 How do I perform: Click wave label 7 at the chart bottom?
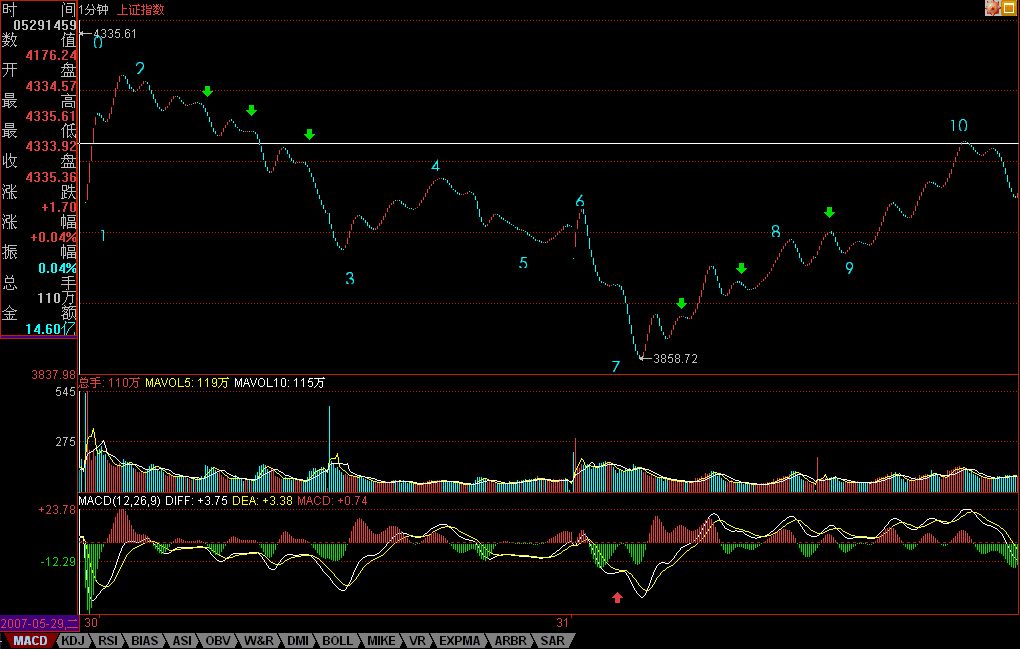point(616,367)
